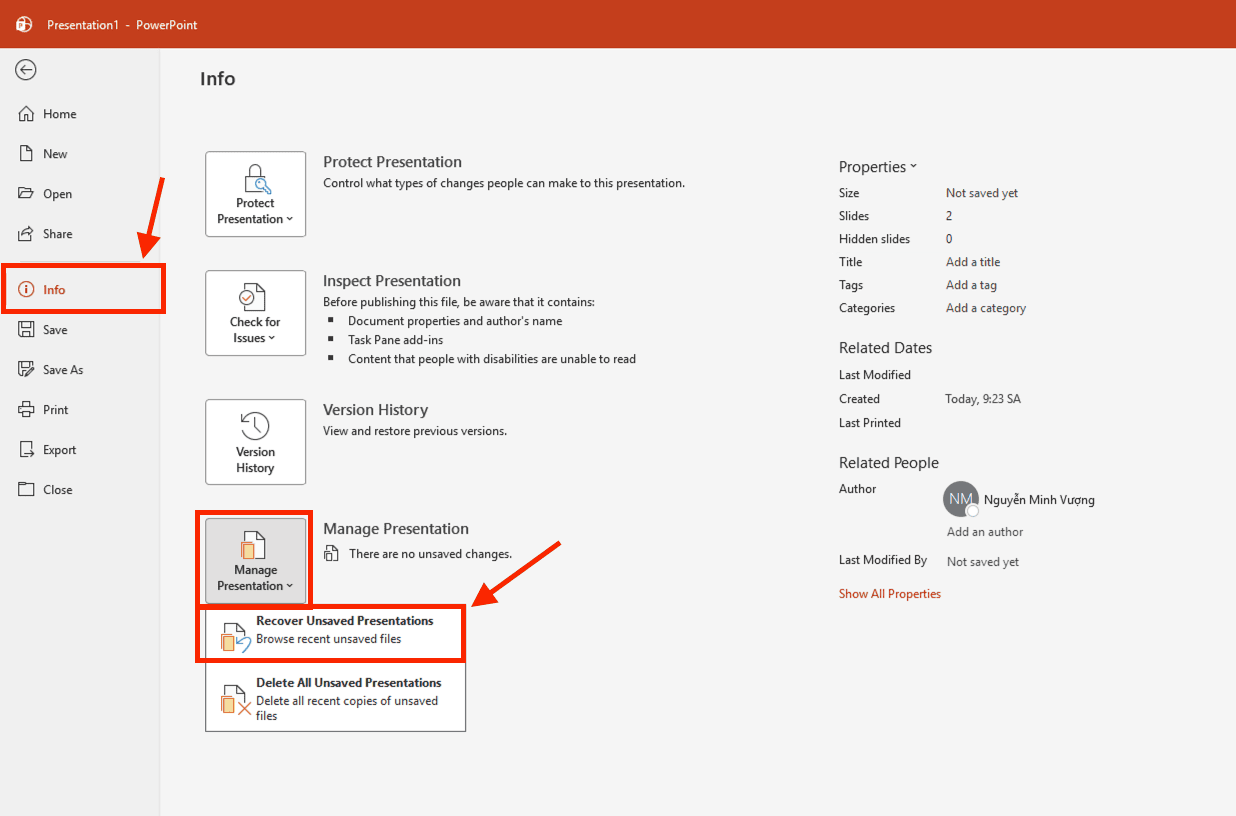Viewport: 1236px width, 816px height.
Task: Open the Protect Presentation dropdown button
Action: click(256, 194)
